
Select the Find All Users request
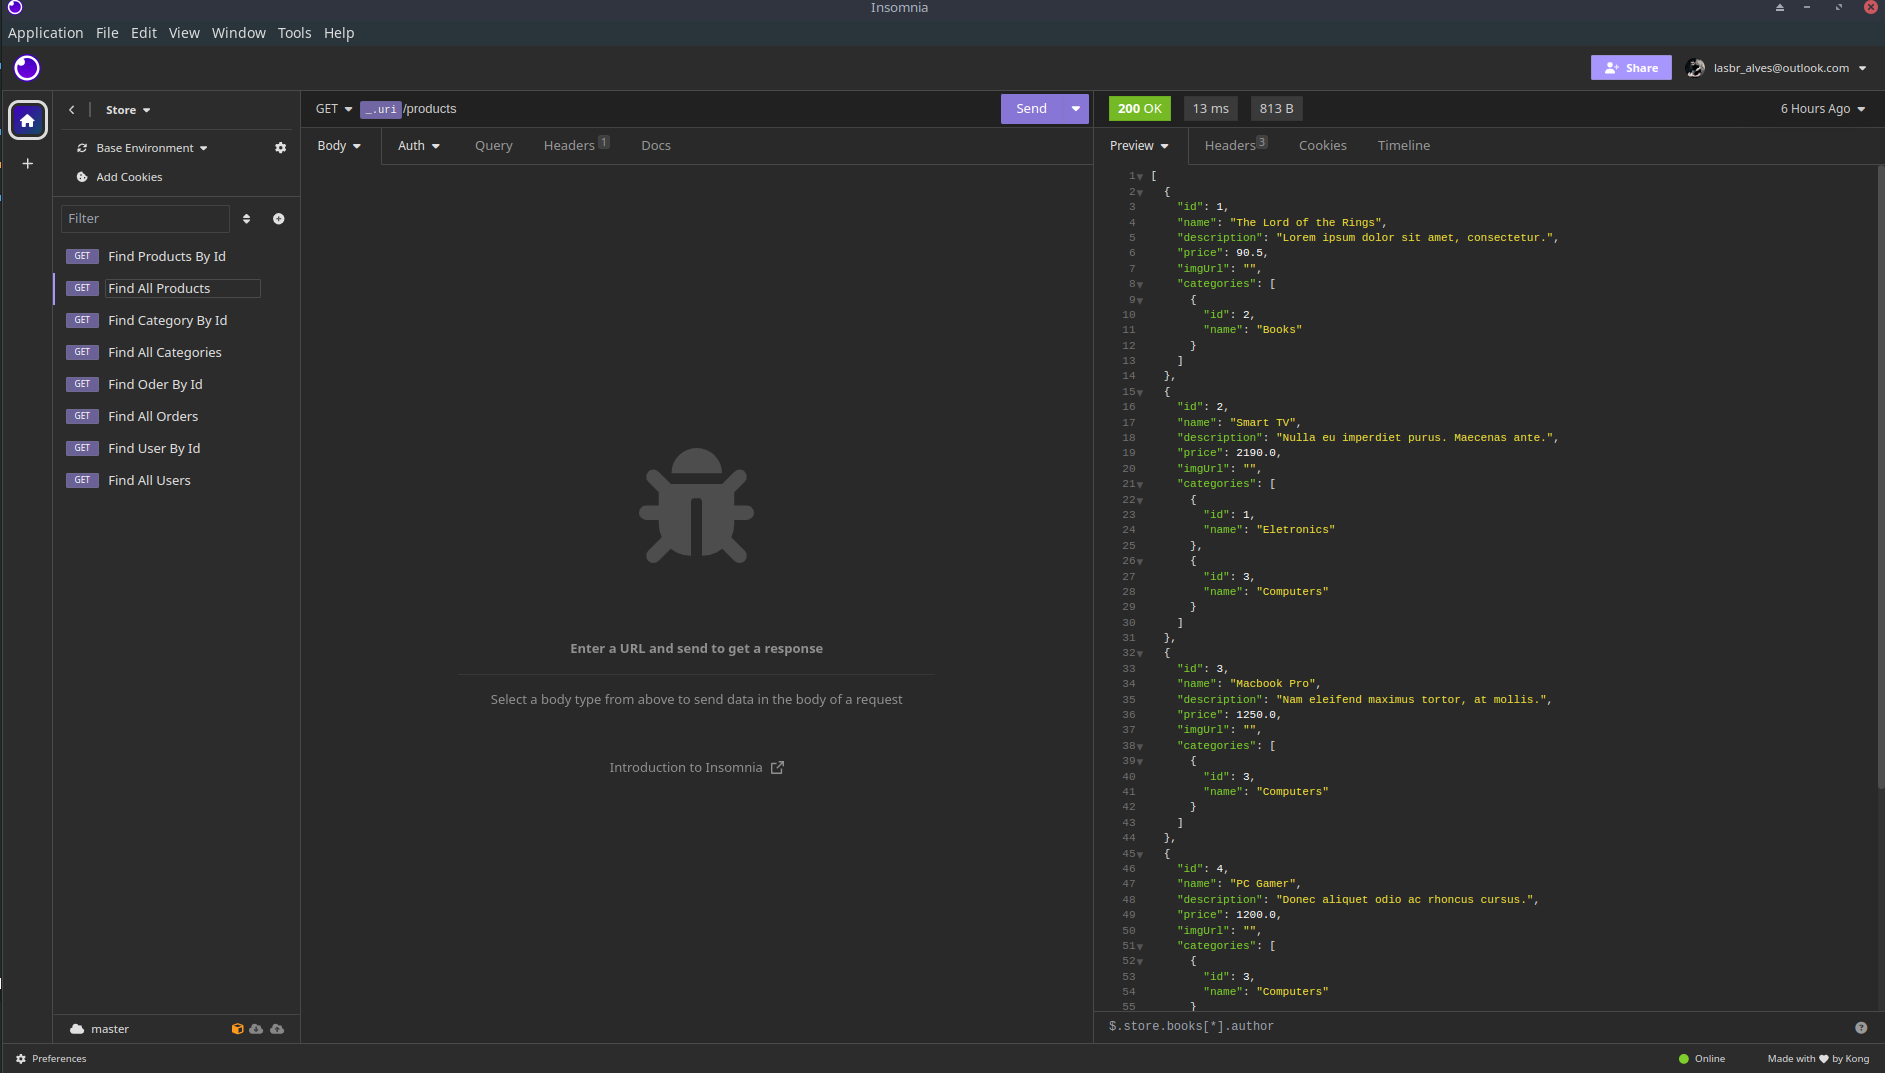tap(149, 481)
